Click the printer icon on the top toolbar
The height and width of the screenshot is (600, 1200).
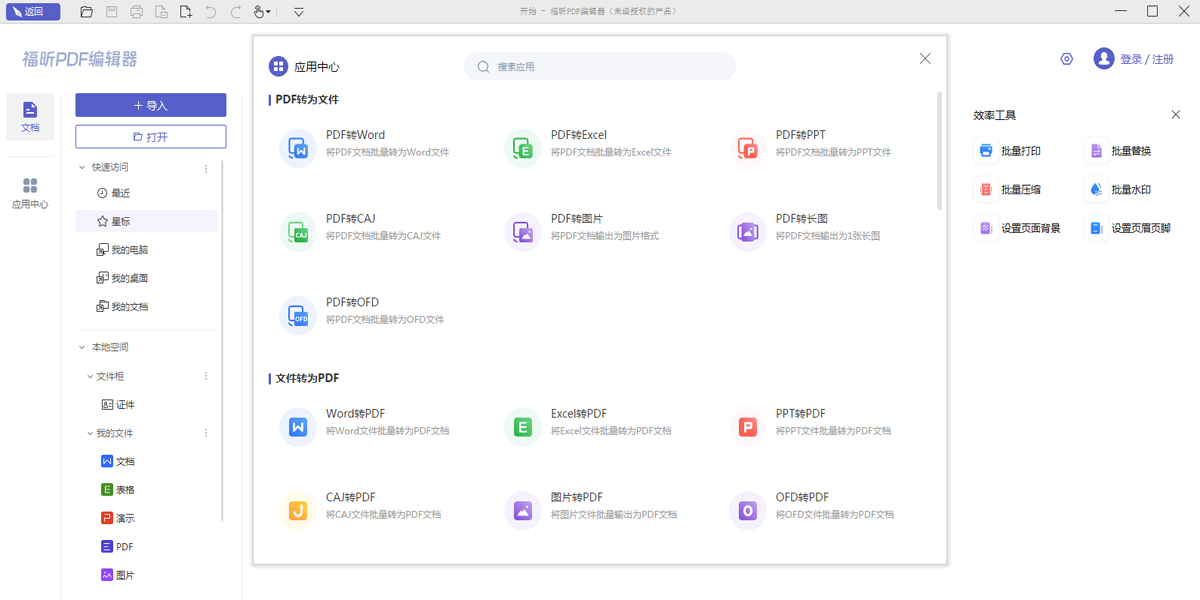135,11
